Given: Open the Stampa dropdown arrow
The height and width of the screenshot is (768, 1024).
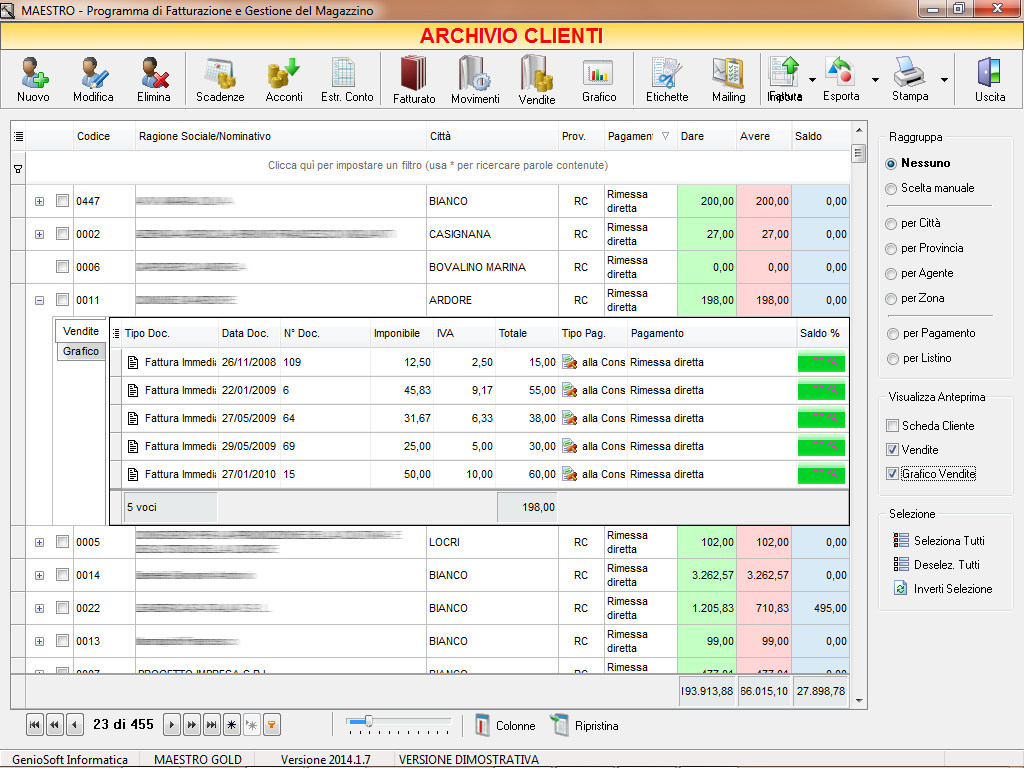Looking at the screenshot, I should (944, 80).
